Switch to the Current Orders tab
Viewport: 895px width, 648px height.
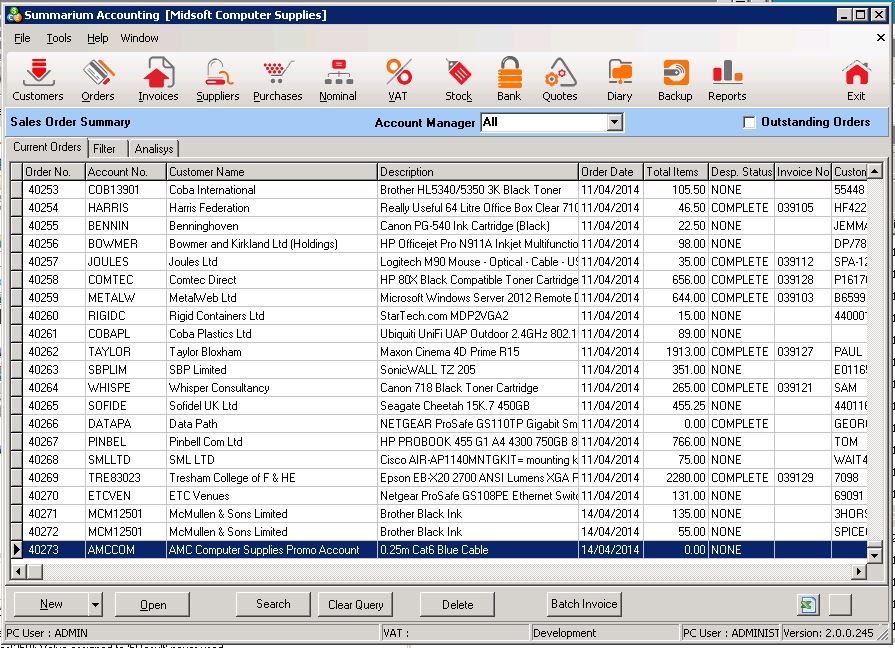pyautogui.click(x=47, y=147)
